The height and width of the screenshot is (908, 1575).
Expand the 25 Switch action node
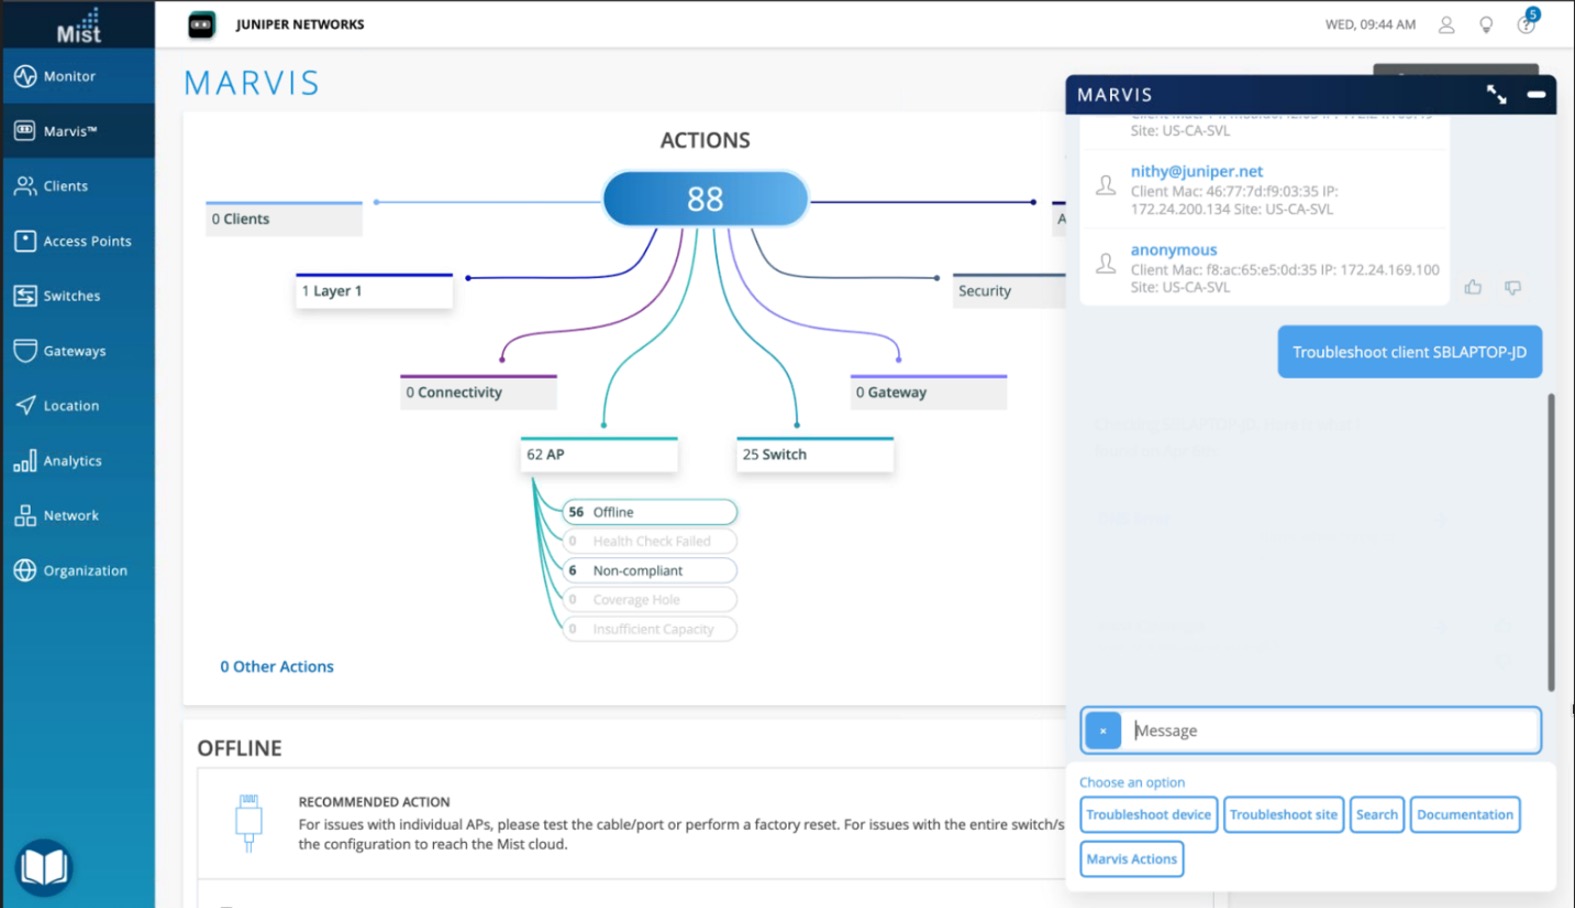(x=814, y=455)
